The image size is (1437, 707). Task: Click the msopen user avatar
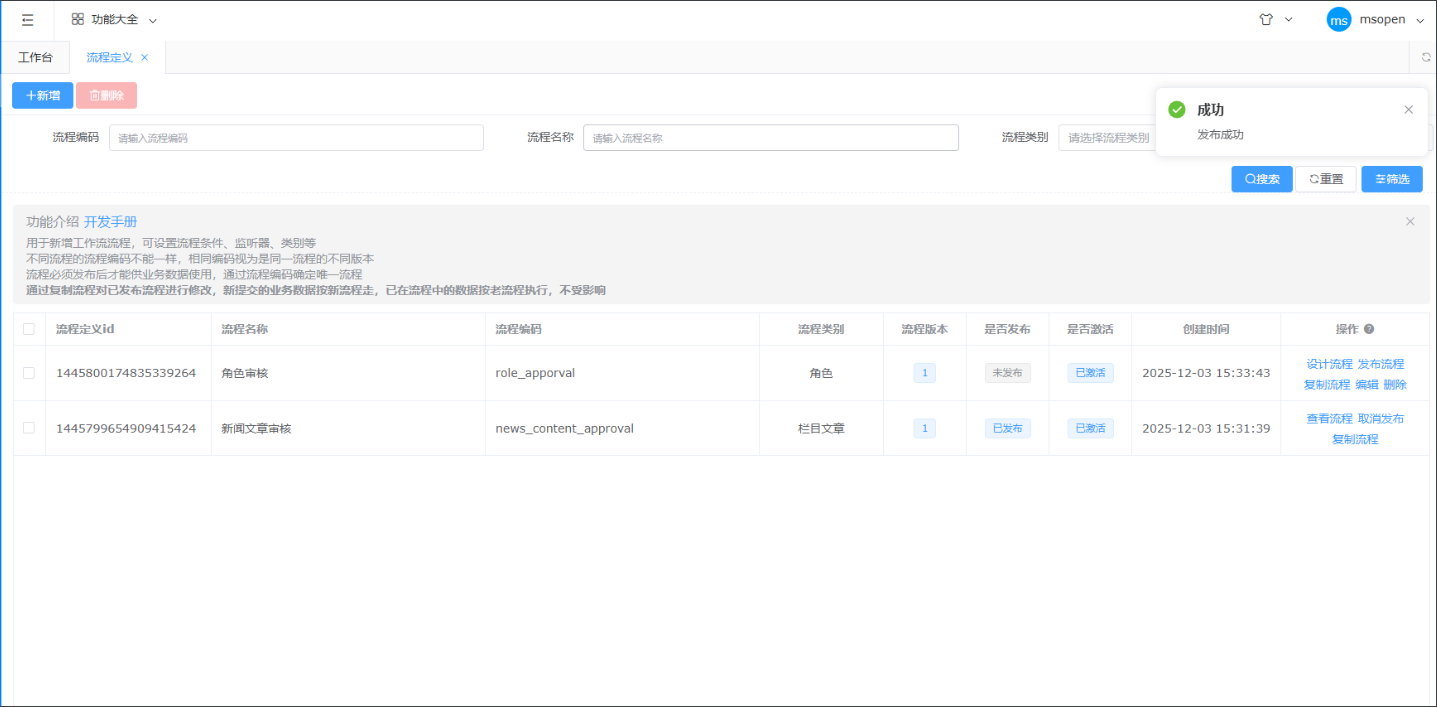(x=1338, y=20)
